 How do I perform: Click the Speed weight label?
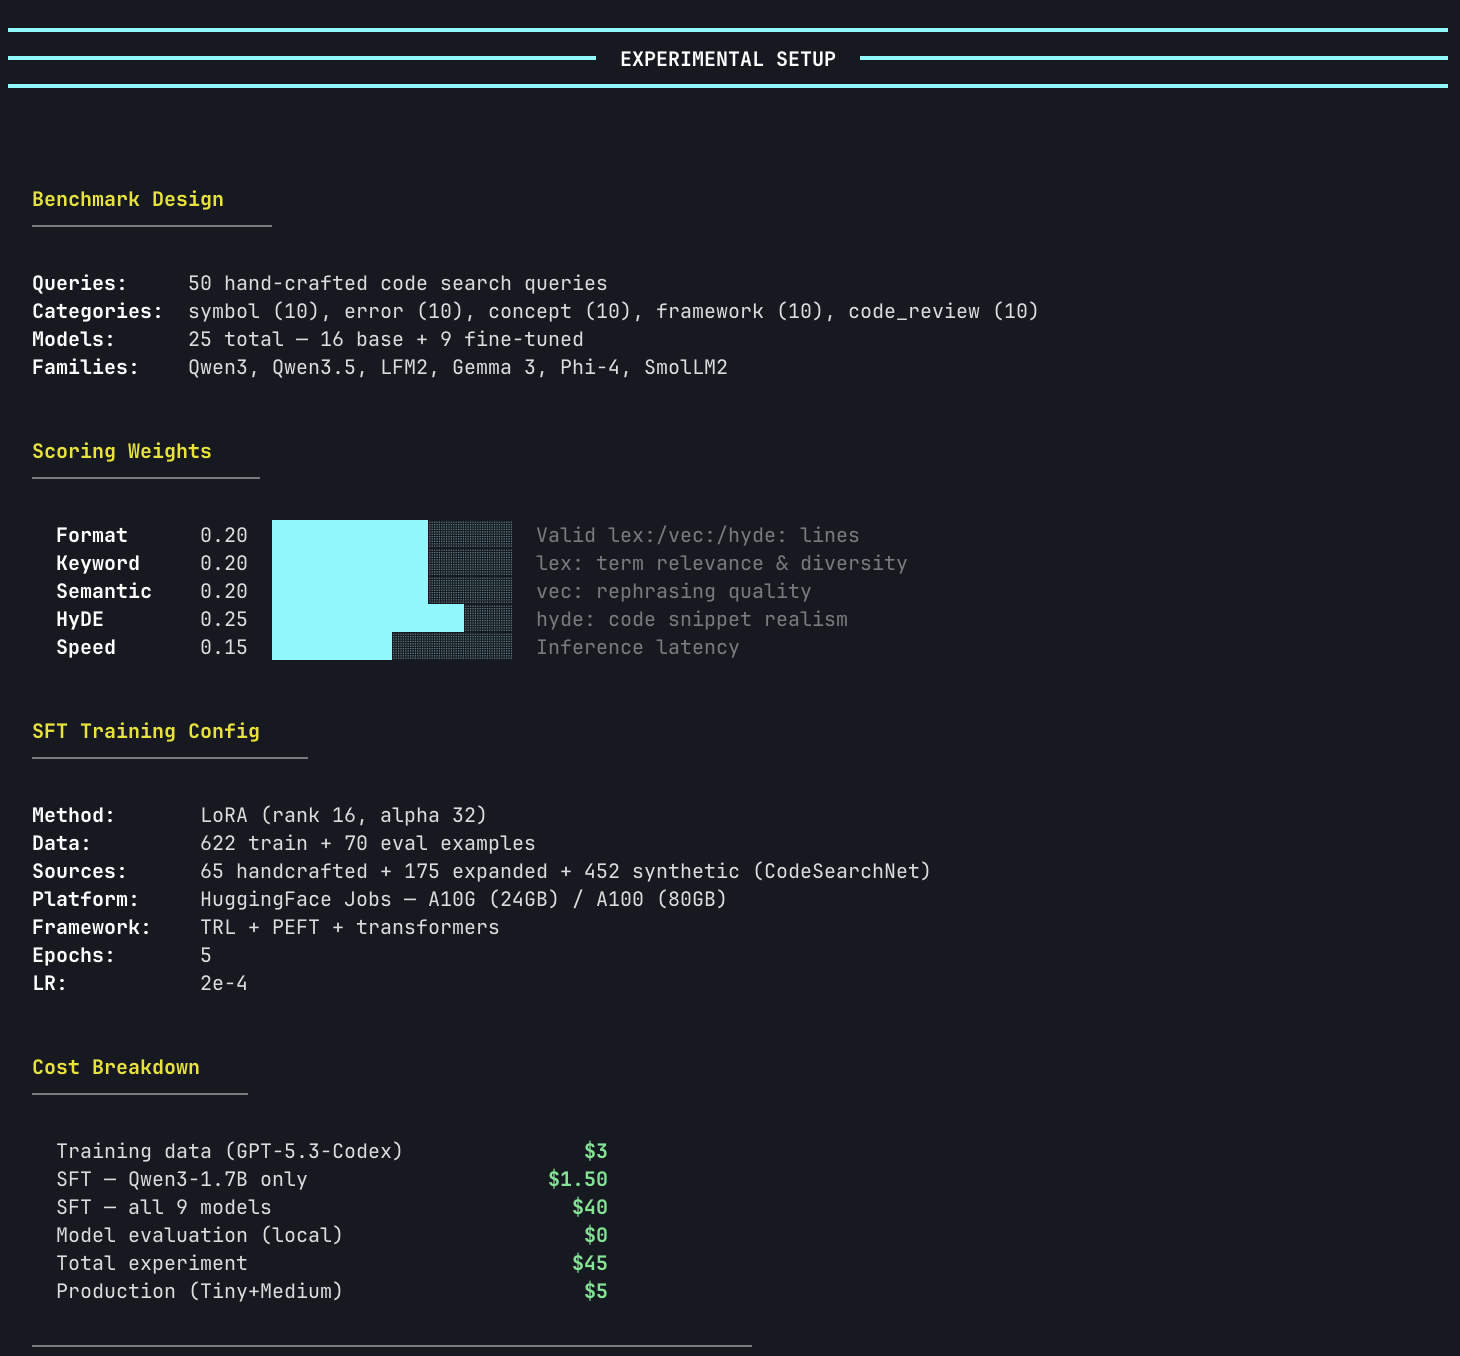86,647
